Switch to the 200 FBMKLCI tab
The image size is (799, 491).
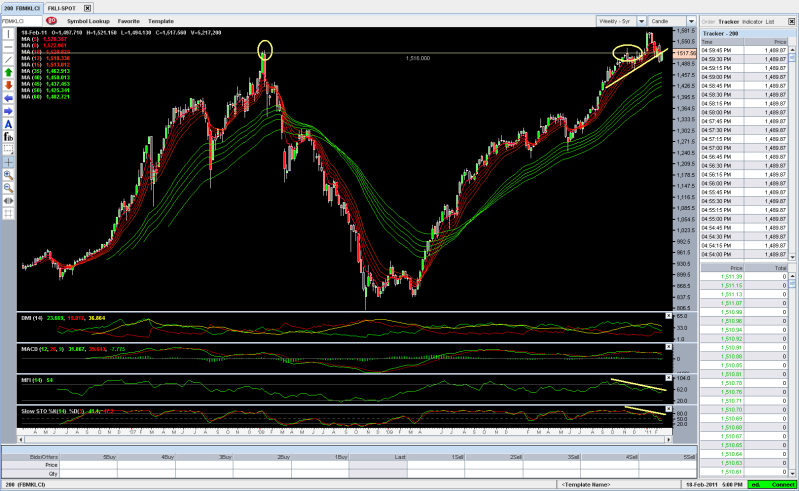pyautogui.click(x=22, y=8)
